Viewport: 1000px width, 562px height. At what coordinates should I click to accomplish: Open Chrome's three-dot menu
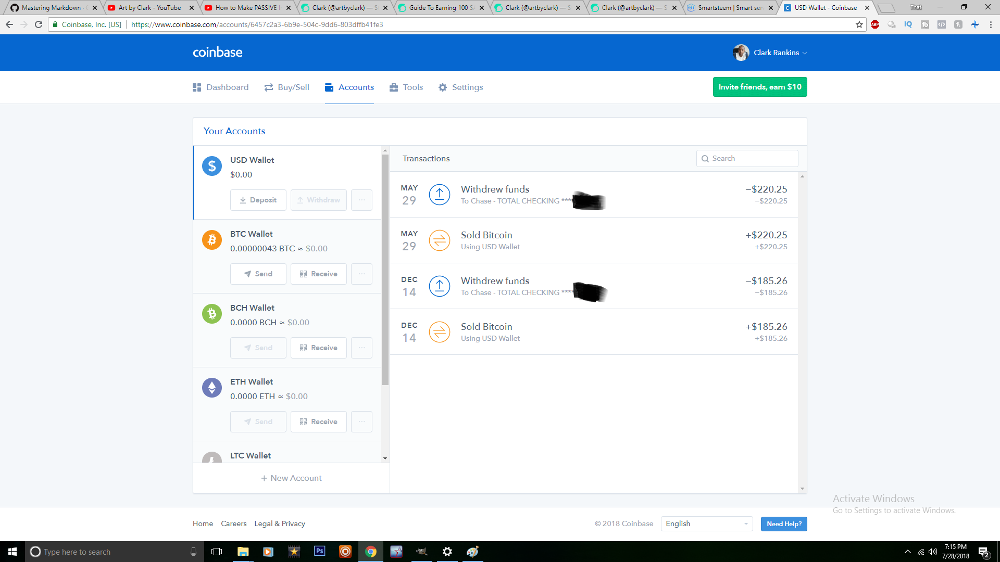990,24
